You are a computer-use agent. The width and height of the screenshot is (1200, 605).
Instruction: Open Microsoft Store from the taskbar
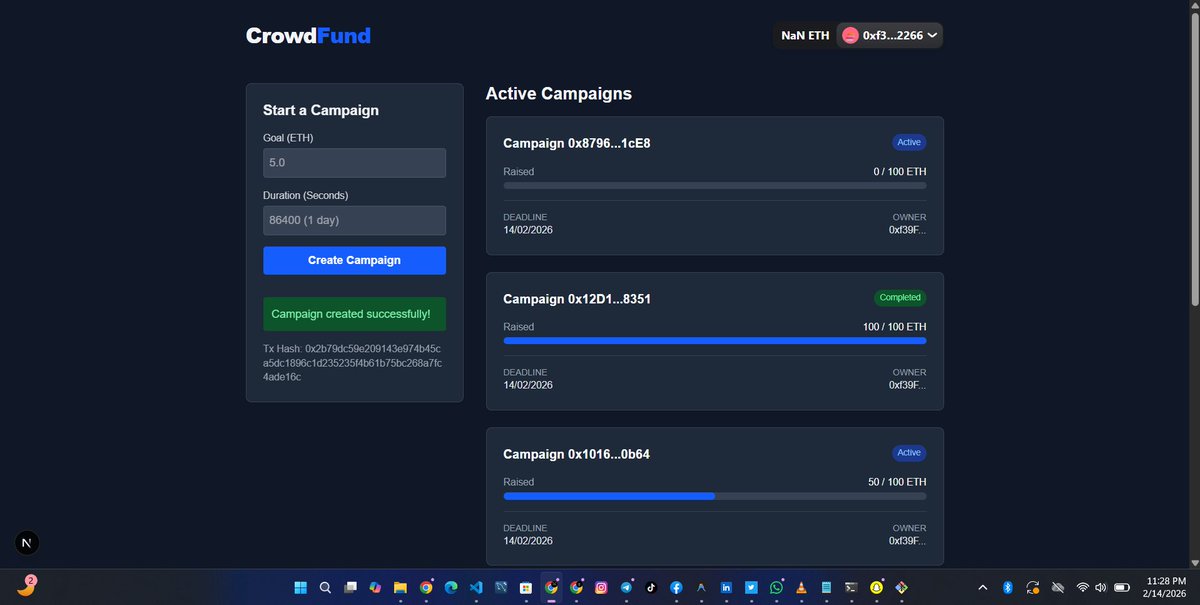(x=526, y=588)
